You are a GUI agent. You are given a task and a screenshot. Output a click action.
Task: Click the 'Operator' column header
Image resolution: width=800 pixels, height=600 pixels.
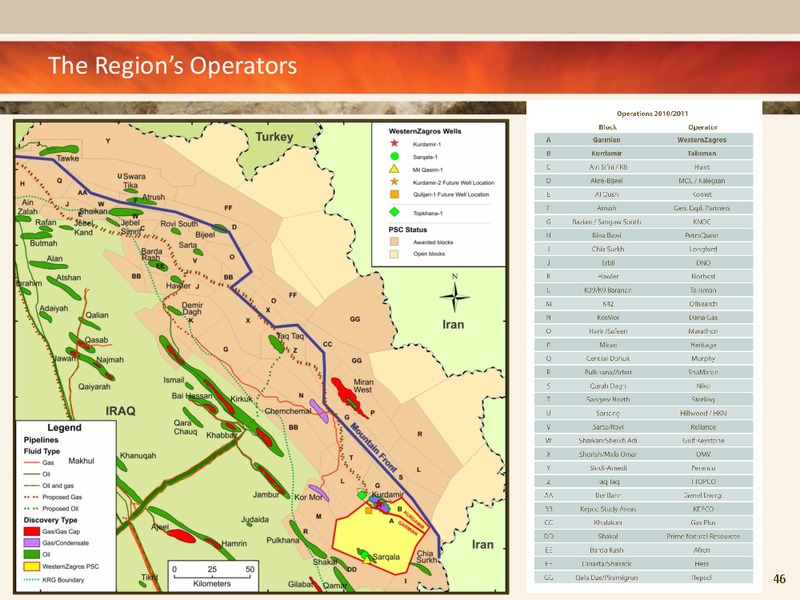click(x=703, y=127)
